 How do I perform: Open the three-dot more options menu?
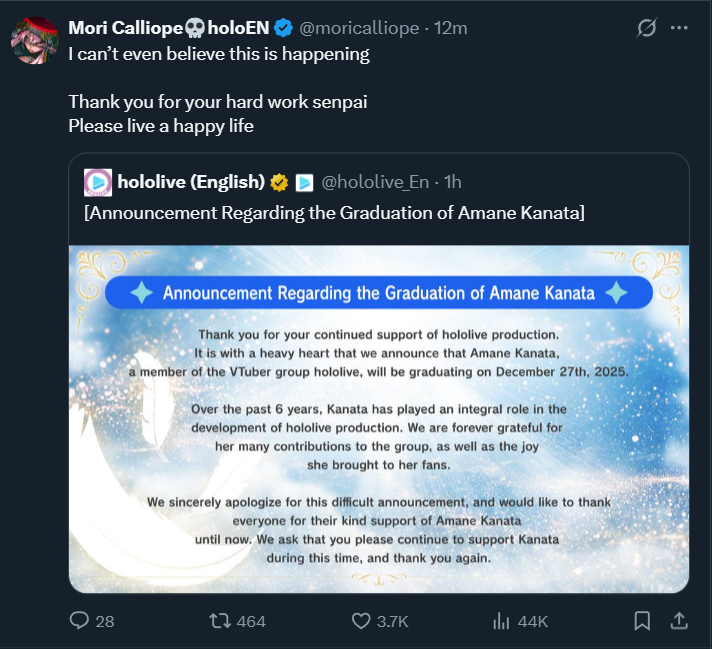click(681, 29)
